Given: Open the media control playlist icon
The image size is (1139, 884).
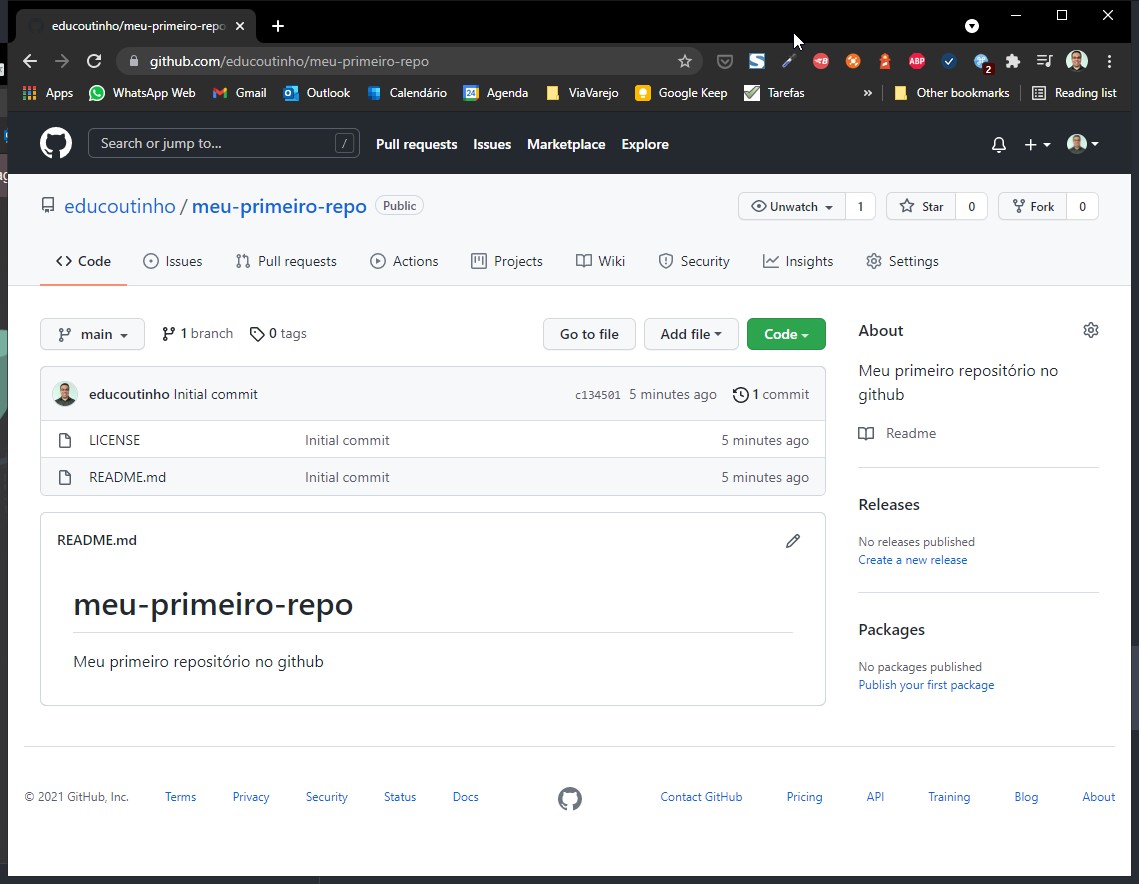Looking at the screenshot, I should [x=1045, y=61].
